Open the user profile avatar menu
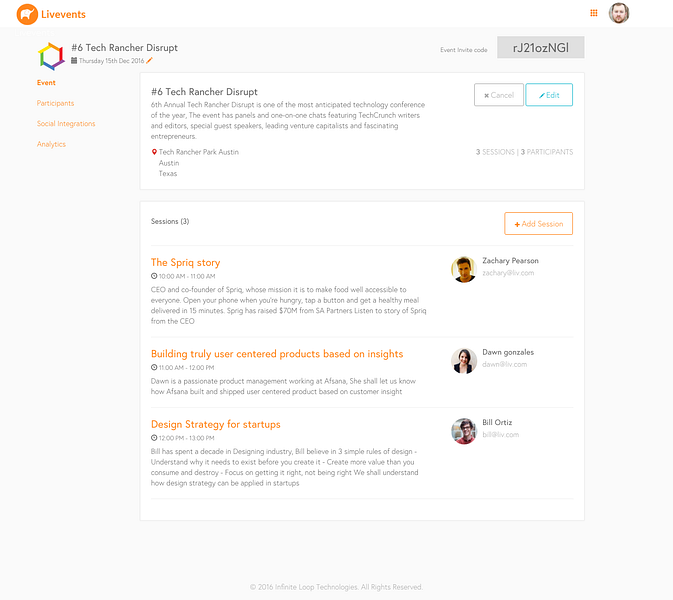This screenshot has width=673, height=600. pyautogui.click(x=619, y=13)
